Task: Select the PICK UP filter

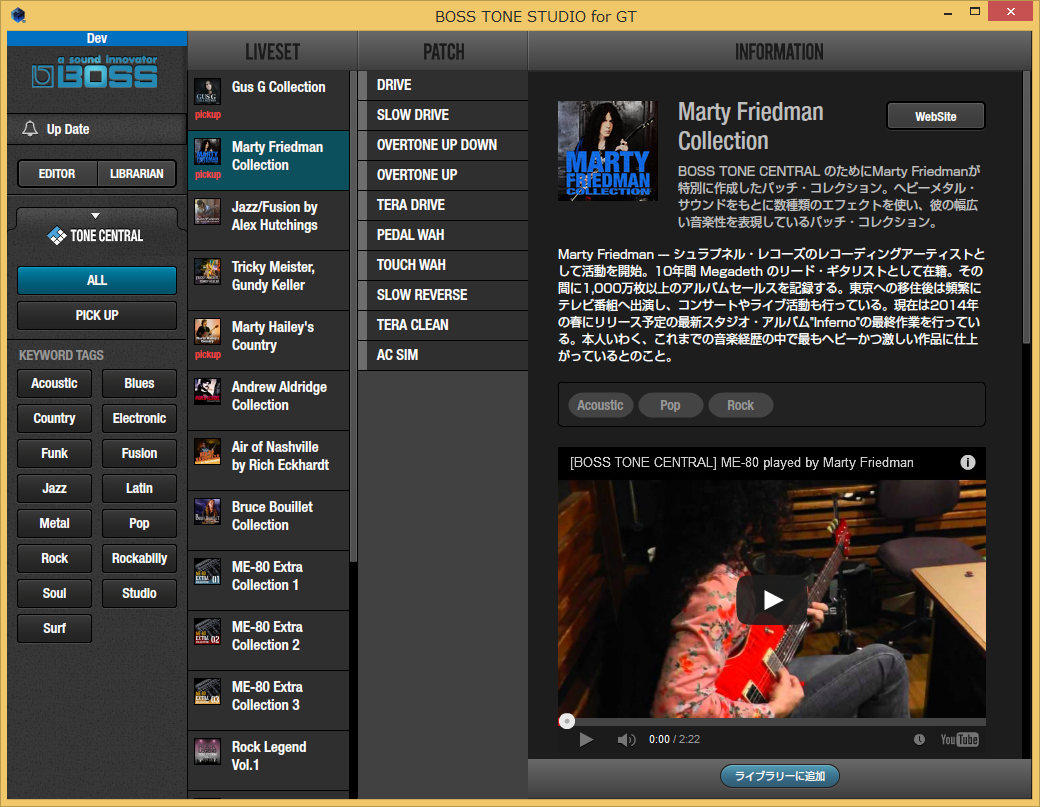Action: (x=97, y=316)
